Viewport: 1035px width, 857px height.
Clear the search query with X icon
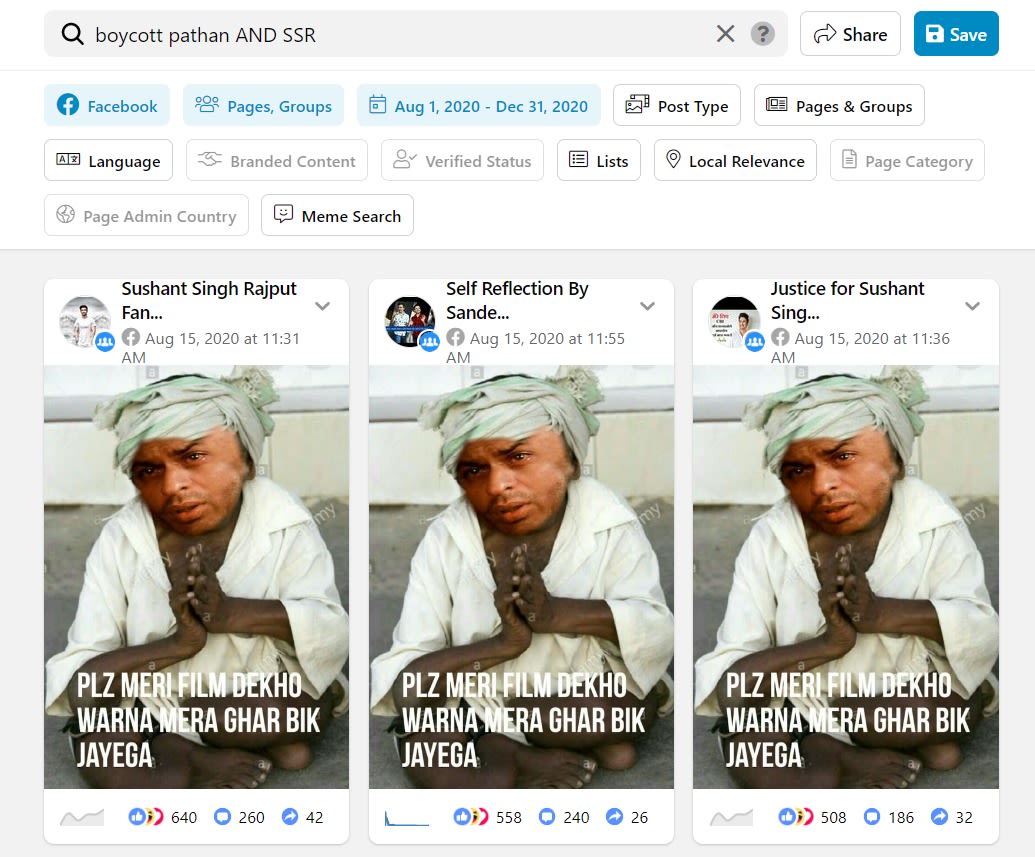(726, 35)
